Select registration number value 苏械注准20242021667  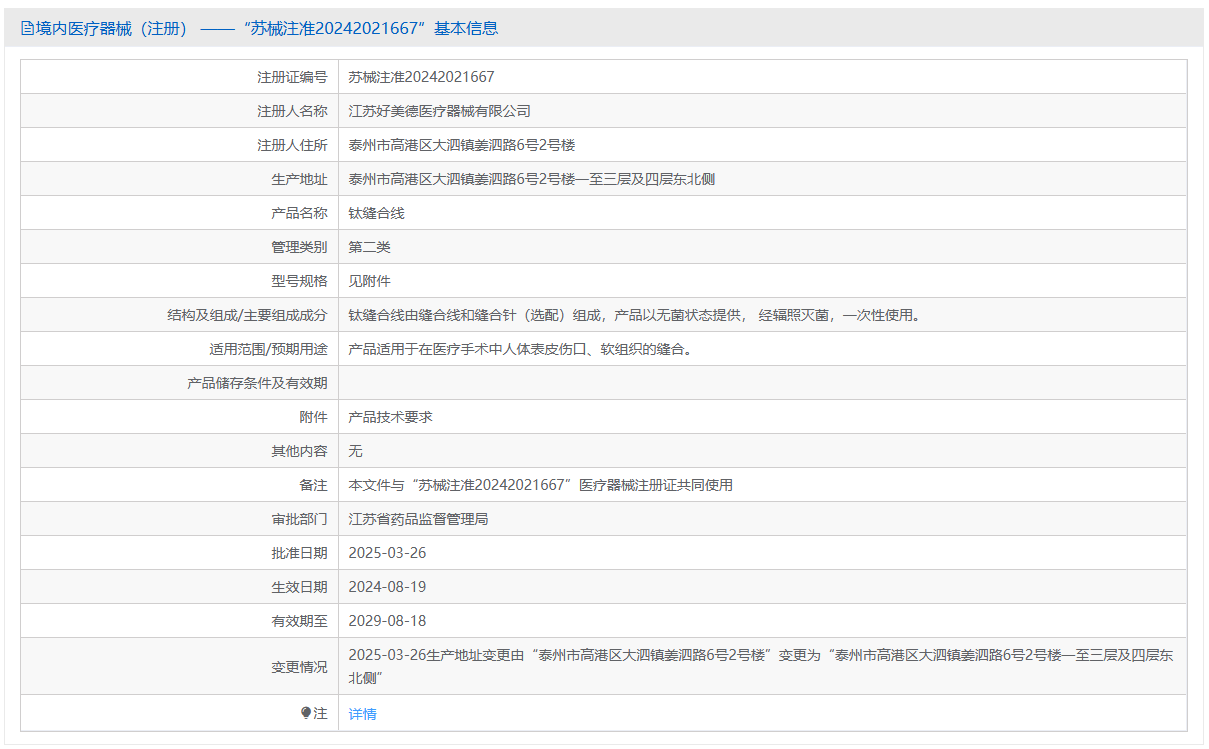point(421,77)
